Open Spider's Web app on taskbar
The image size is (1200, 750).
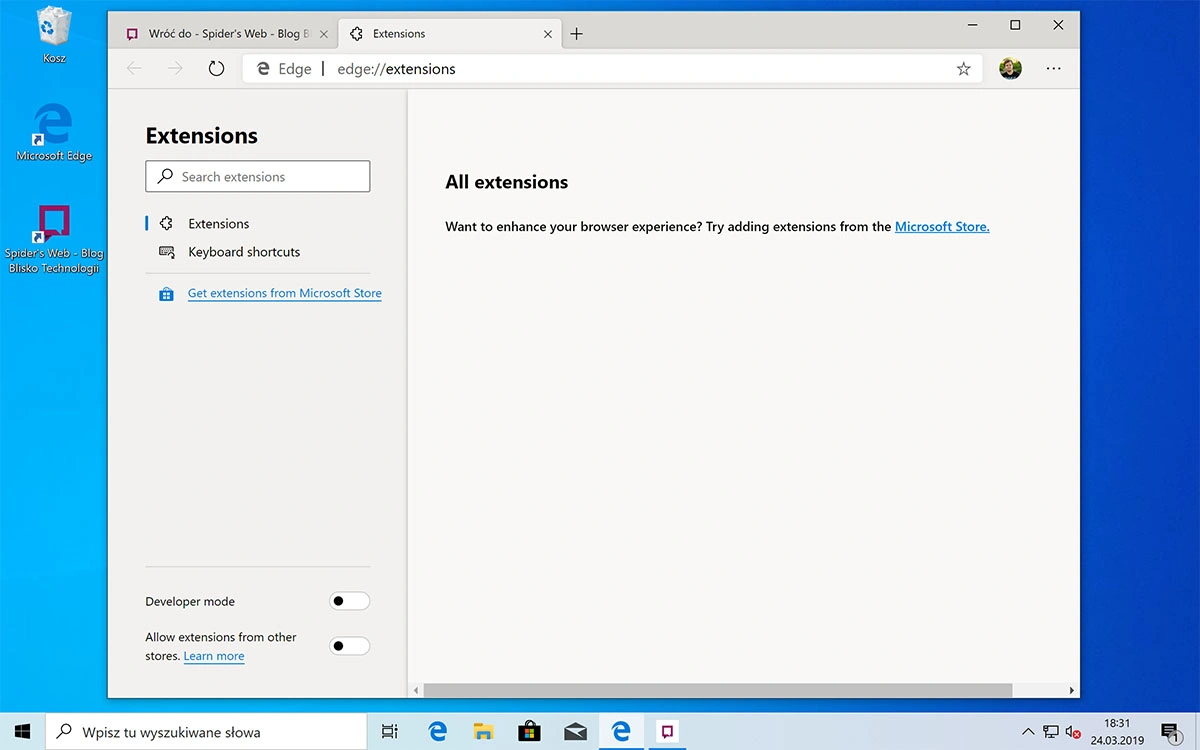click(667, 732)
